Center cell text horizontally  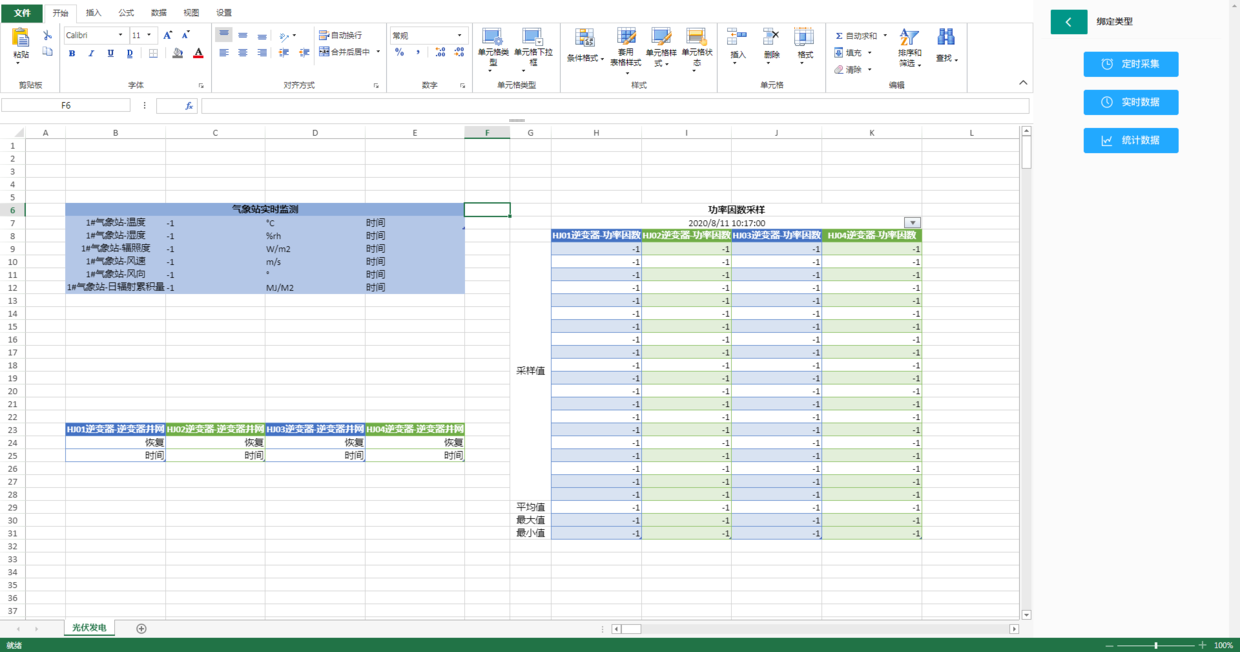click(243, 52)
